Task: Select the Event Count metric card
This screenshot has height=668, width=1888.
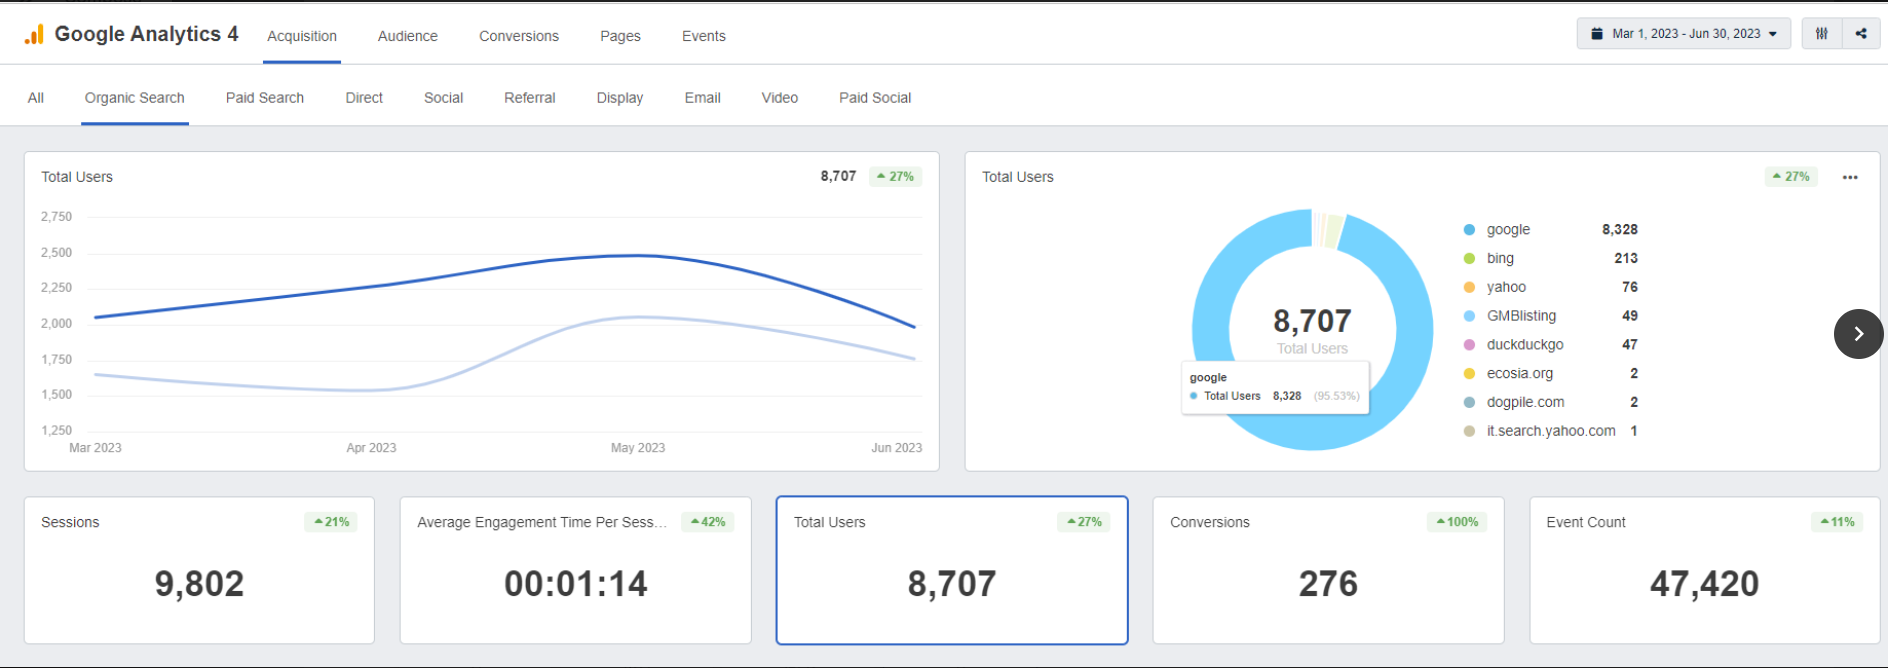Action: tap(1704, 570)
